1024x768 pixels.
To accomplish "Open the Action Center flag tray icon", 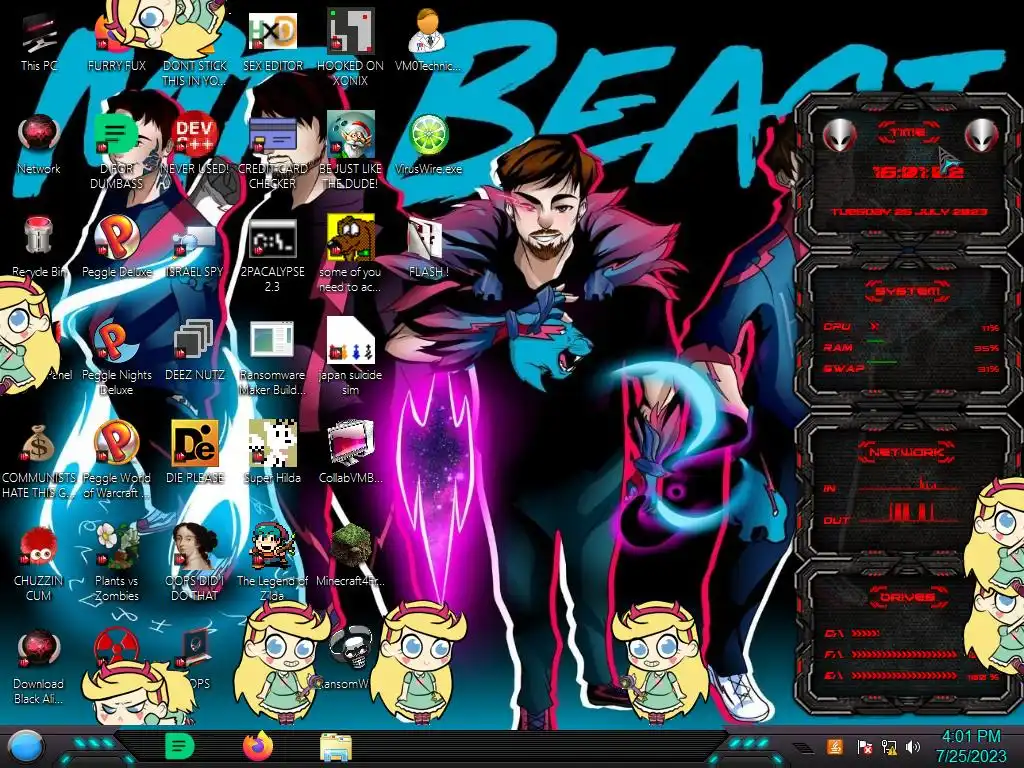I will pyautogui.click(x=865, y=747).
